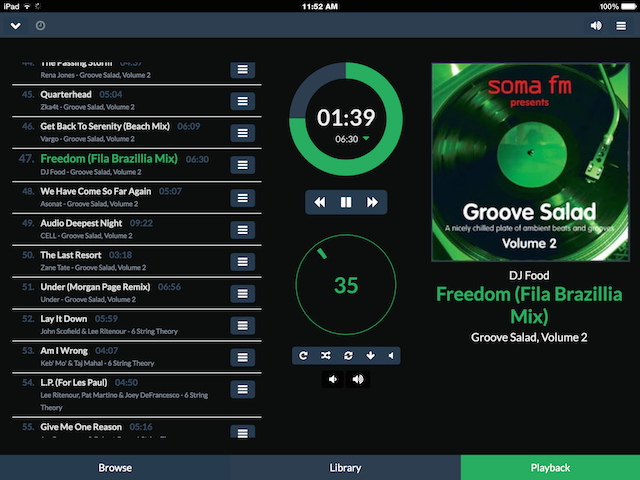
Task: Play track 49 Audio Deepest Night
Action: [x=137, y=229]
